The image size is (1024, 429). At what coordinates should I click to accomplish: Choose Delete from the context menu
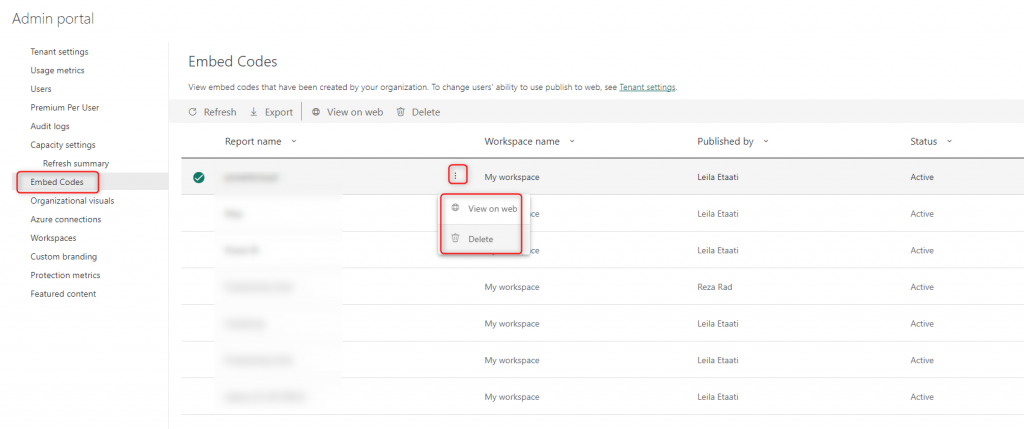tap(480, 239)
